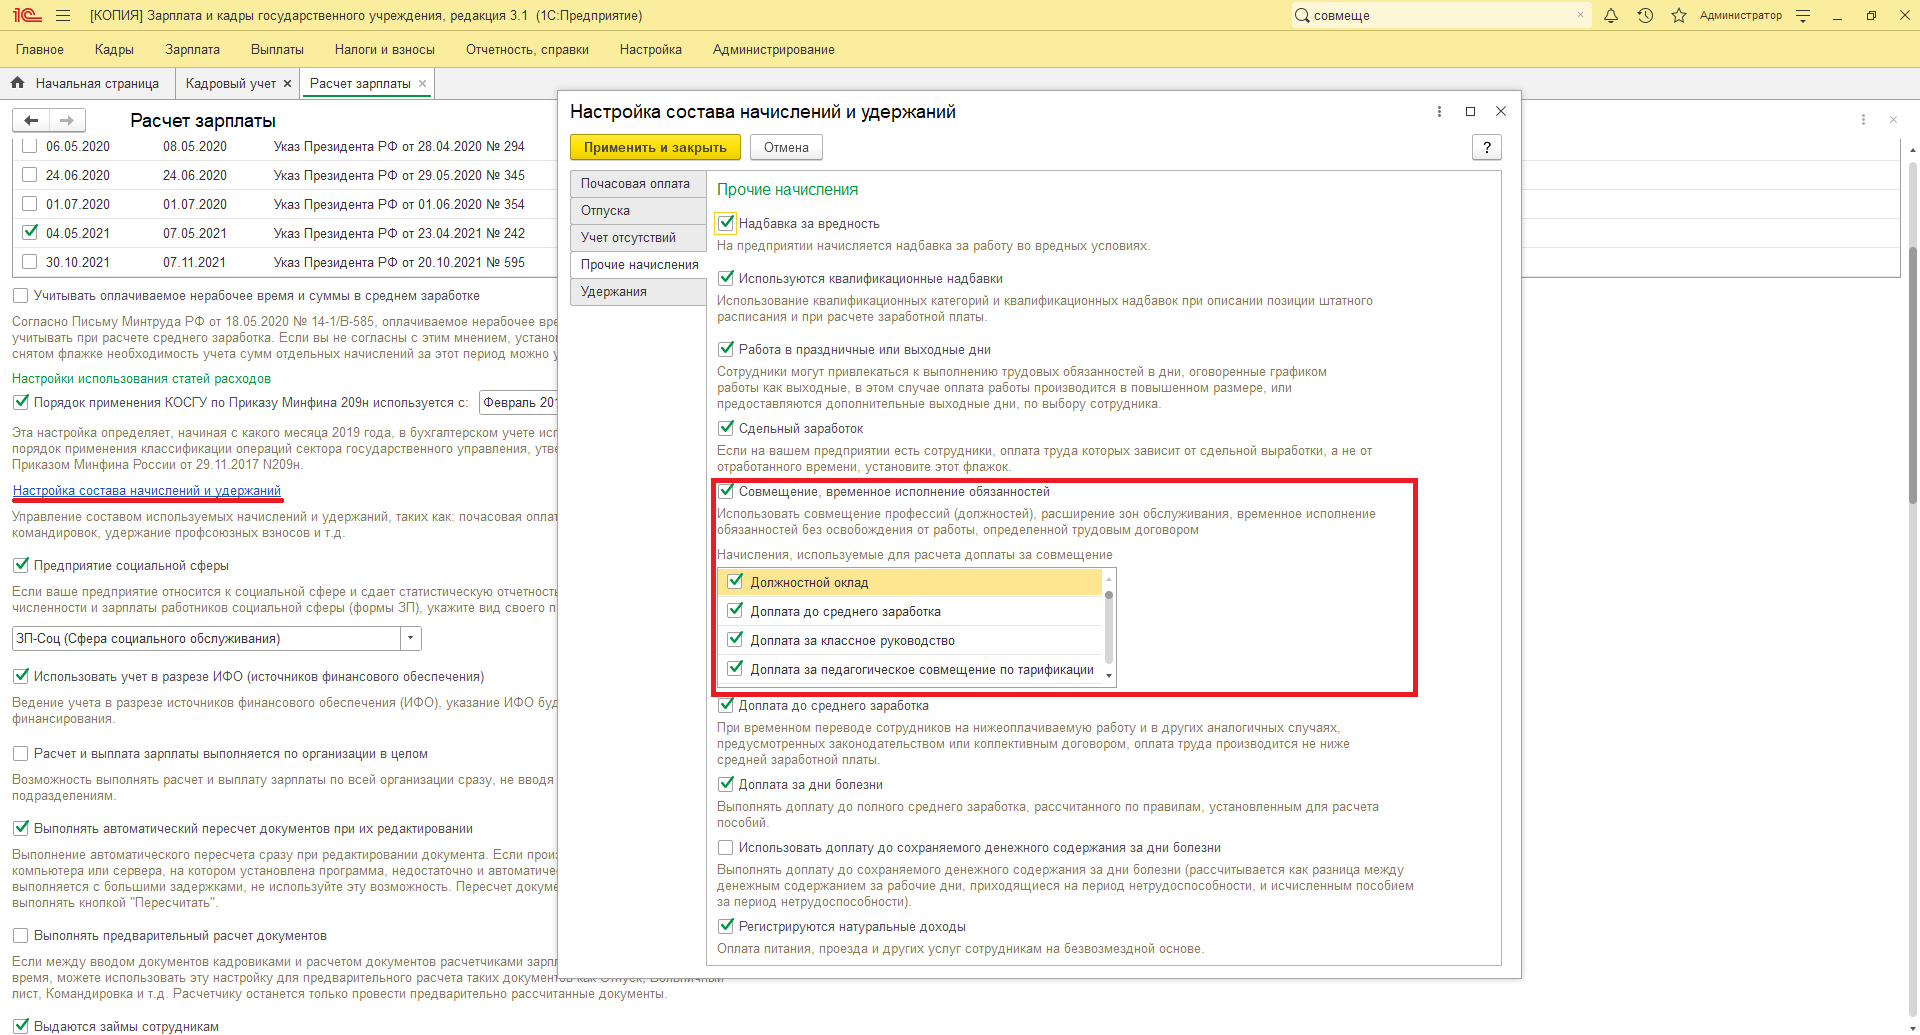Image resolution: width=1920 pixels, height=1035 pixels.
Task: Toggle Использовать учет в разрезе ИФО
Action: coord(20,676)
